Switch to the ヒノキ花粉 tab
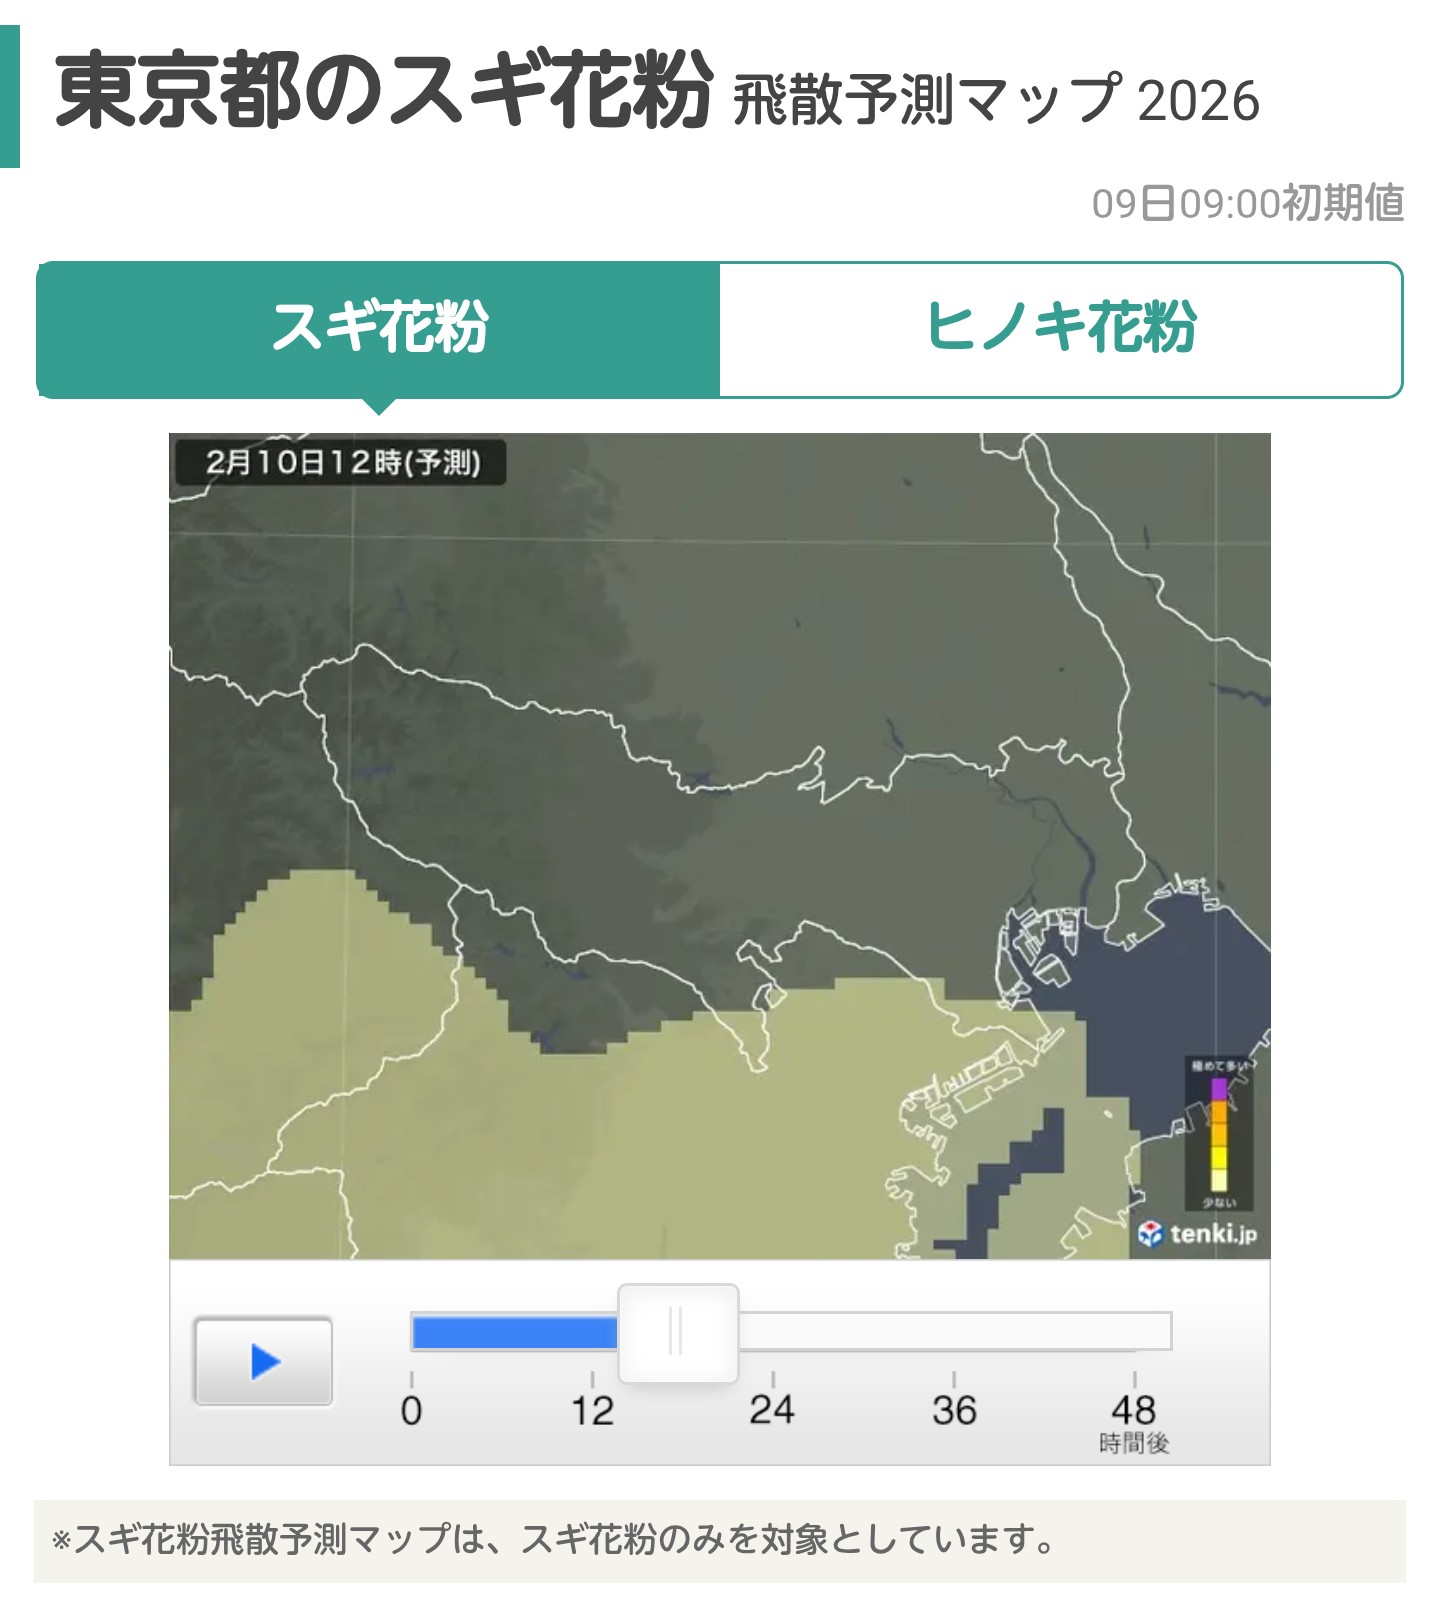Viewport: 1440px width, 1597px height. point(1060,328)
